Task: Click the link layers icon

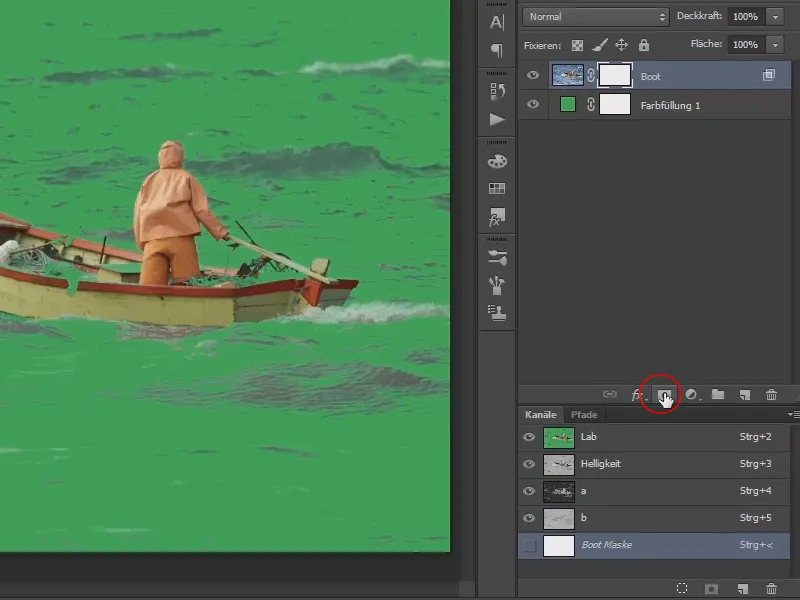Action: coord(610,394)
